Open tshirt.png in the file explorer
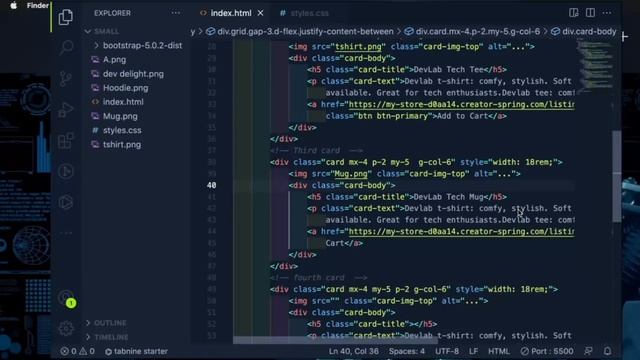Viewport: 640px width, 360px height. coord(122,144)
